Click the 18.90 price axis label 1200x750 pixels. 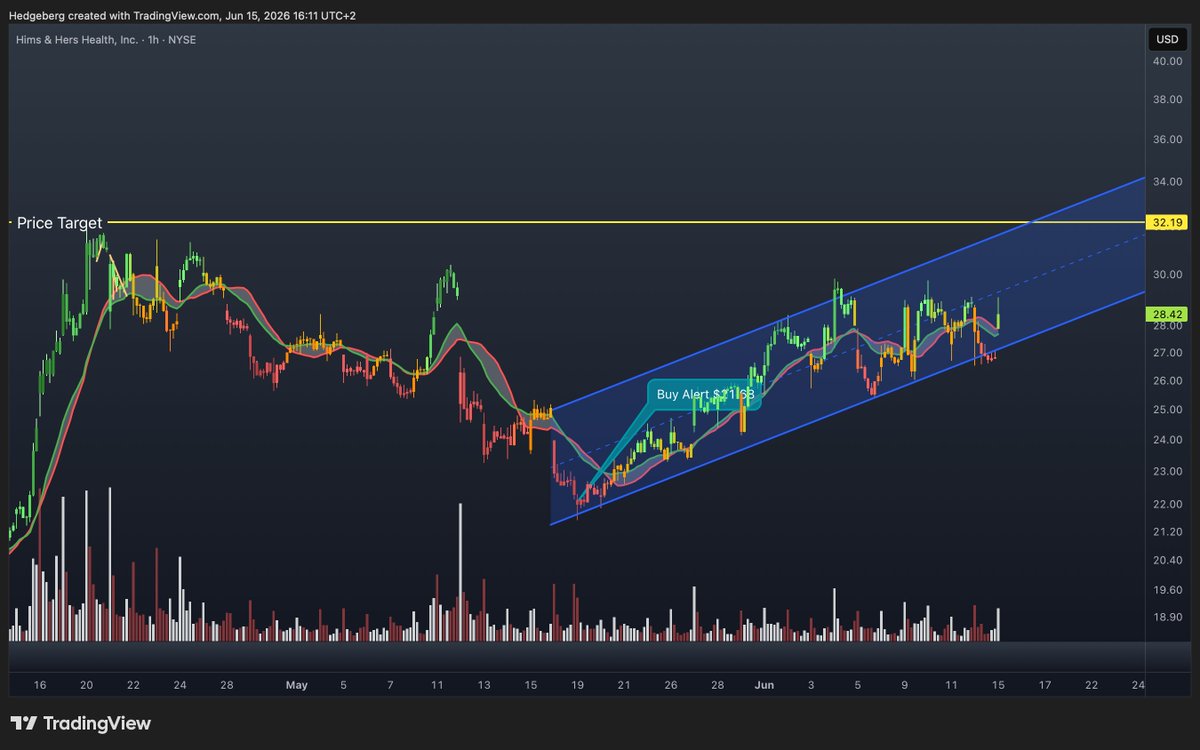pos(1167,619)
